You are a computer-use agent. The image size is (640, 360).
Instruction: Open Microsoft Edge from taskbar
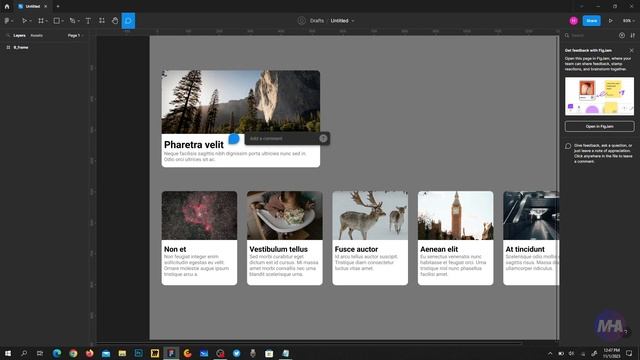coord(57,353)
